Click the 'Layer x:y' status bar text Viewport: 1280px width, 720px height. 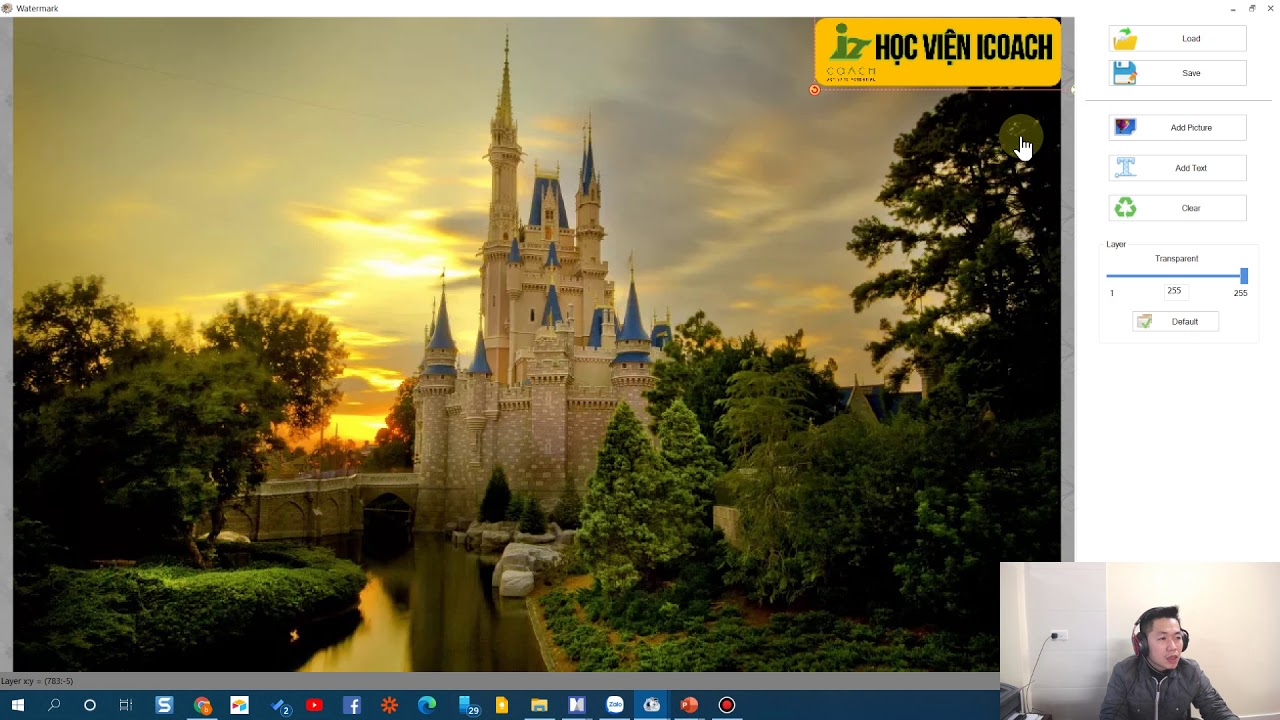click(37, 681)
